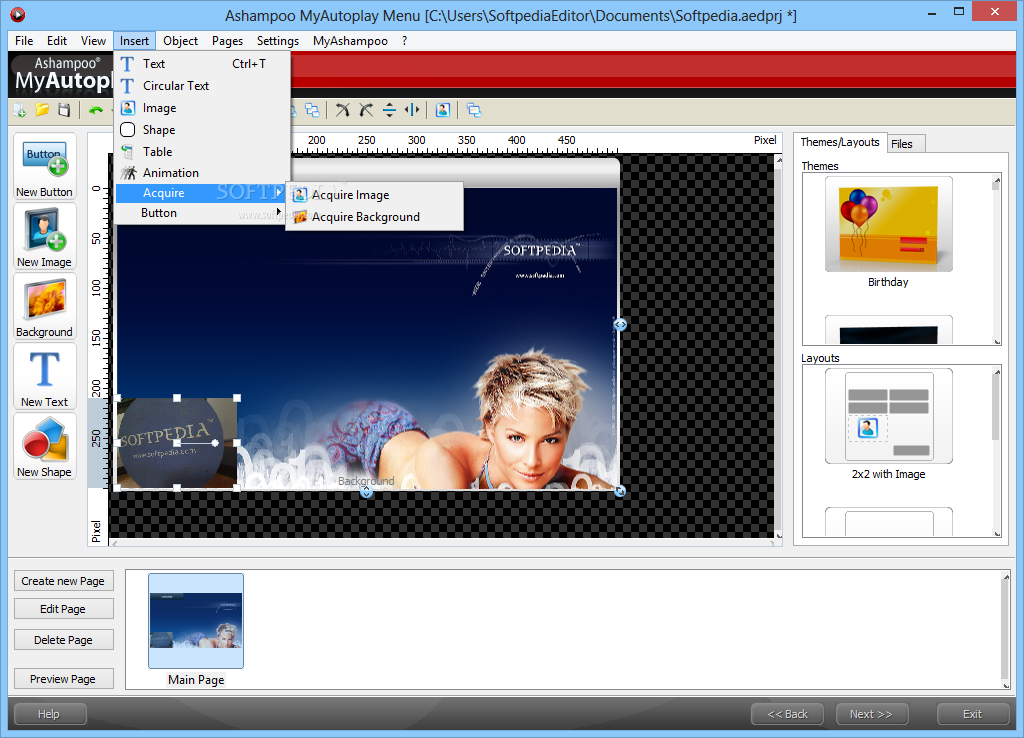Viewport: 1024px width, 738px height.
Task: Expand the Button submenu in Insert menu
Action: pyautogui.click(x=202, y=213)
